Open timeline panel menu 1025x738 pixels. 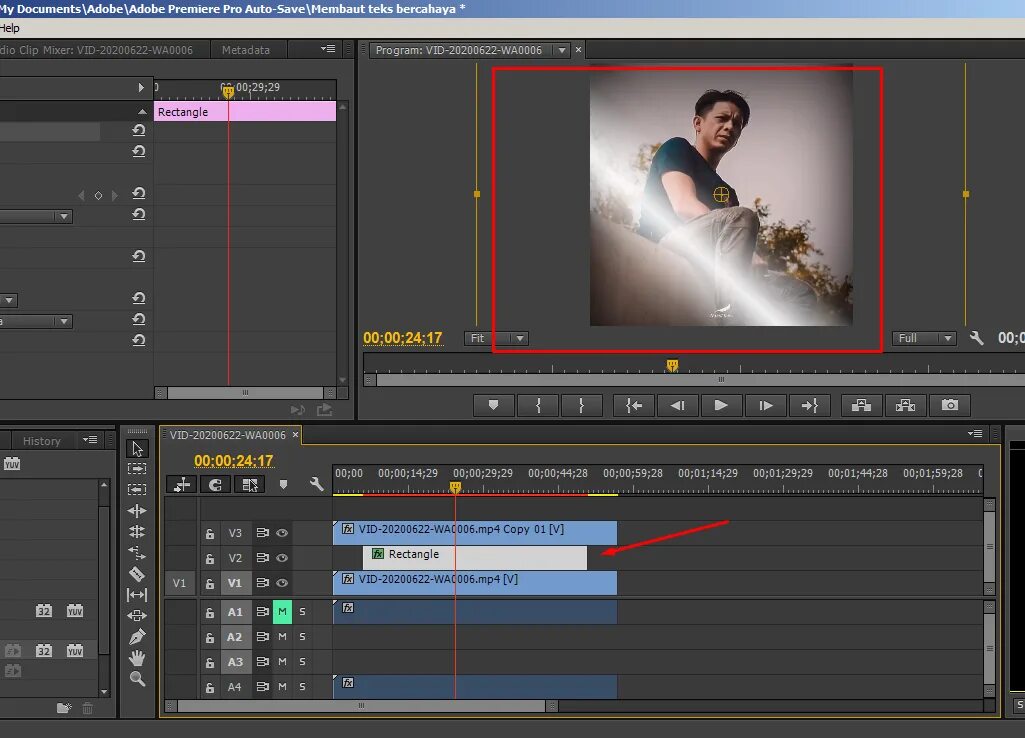[975, 433]
